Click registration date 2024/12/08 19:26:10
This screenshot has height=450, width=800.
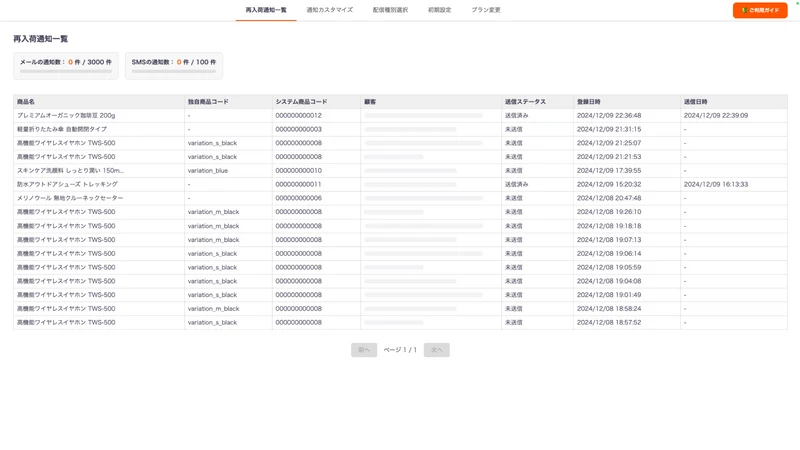click(x=609, y=212)
